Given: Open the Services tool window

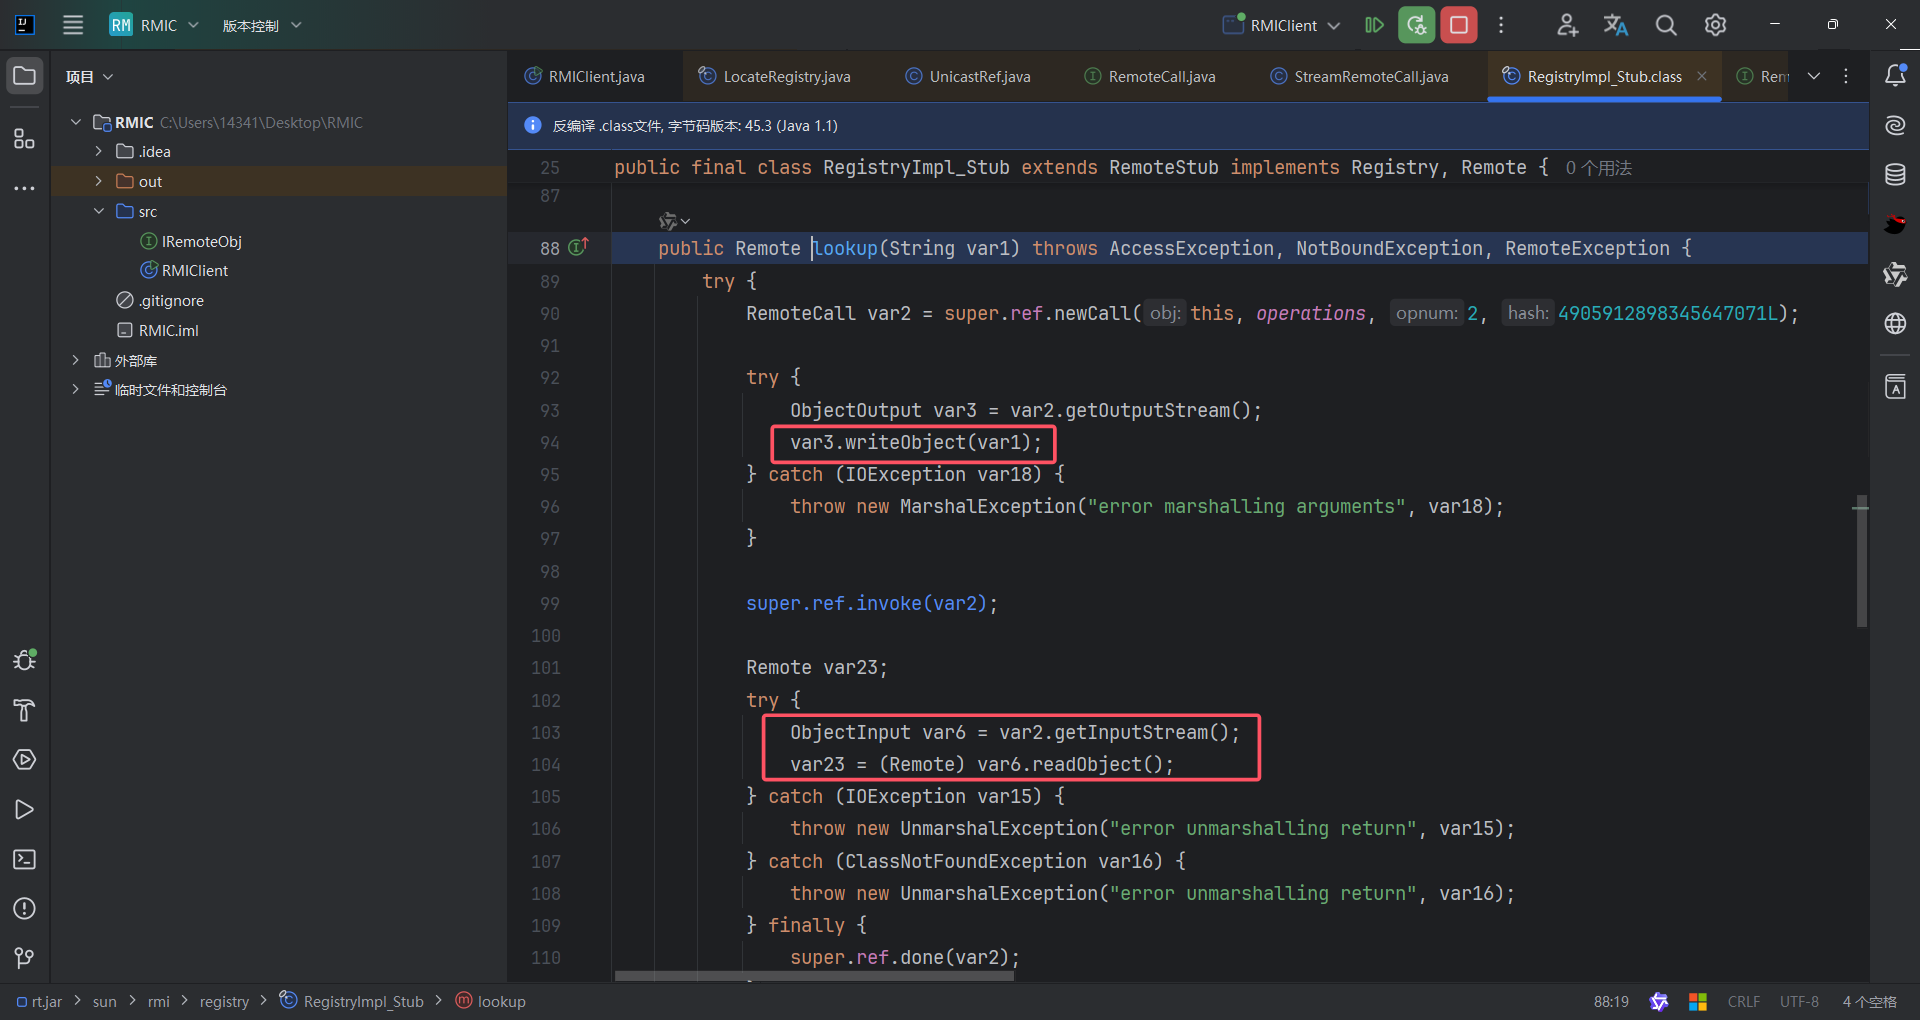Looking at the screenshot, I should click(x=25, y=760).
